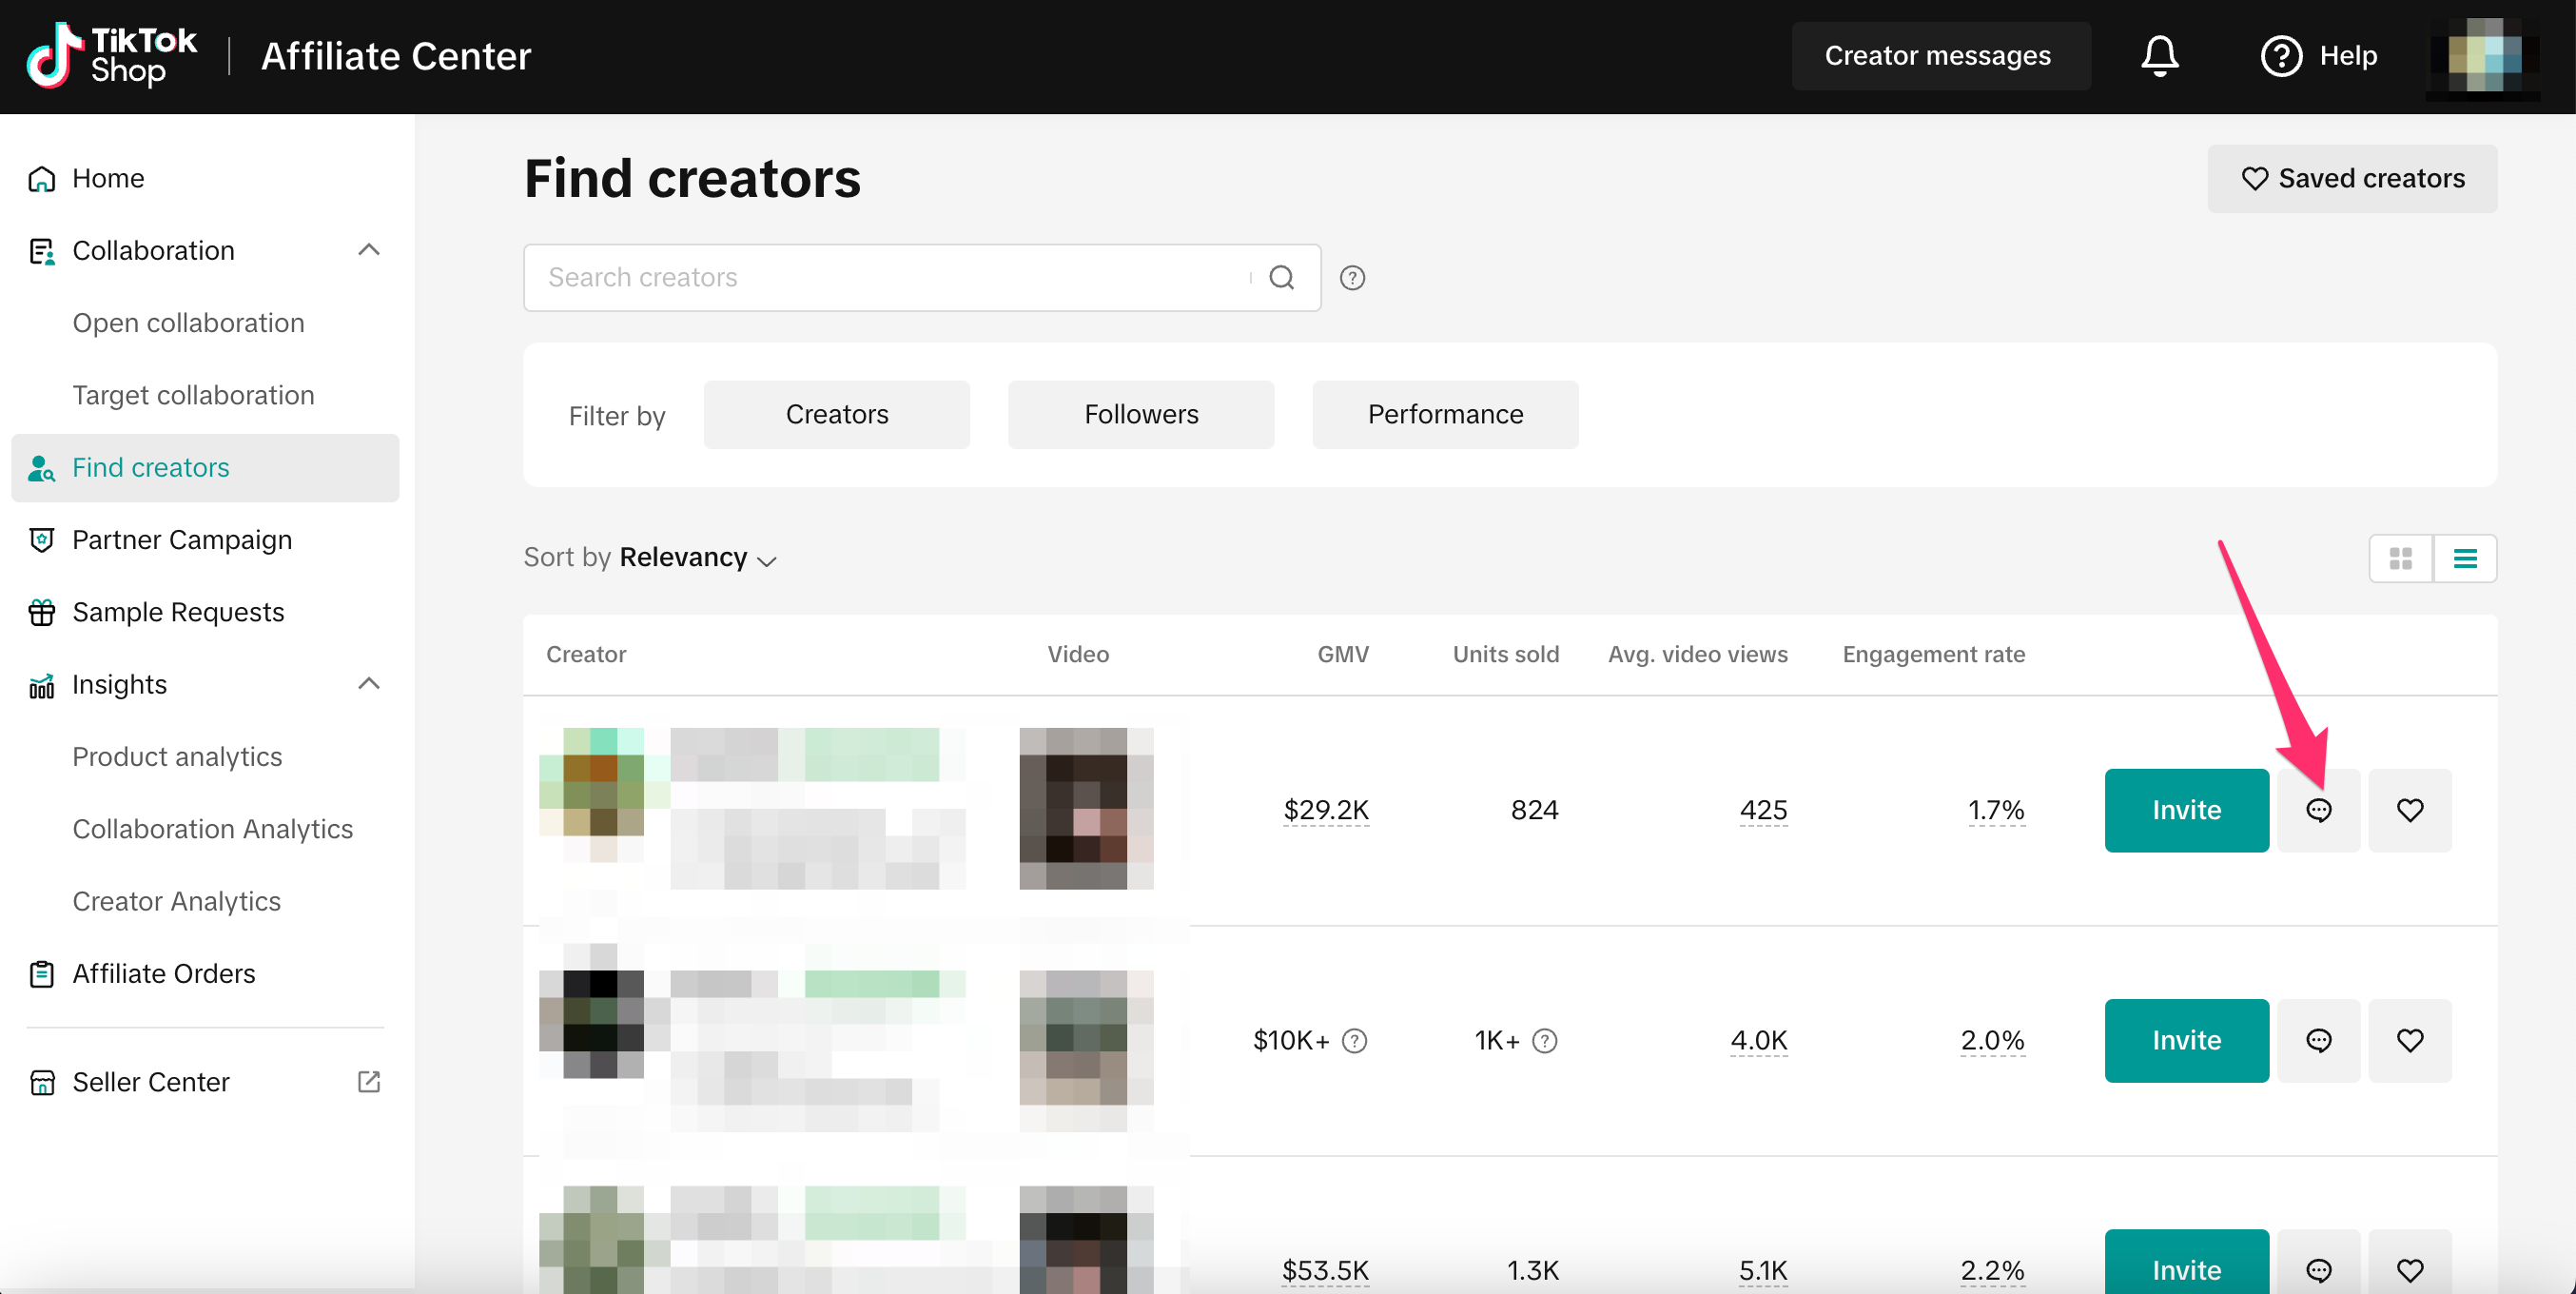Image resolution: width=2576 pixels, height=1294 pixels.
Task: Click the help icon beside search box
Action: pyautogui.click(x=1352, y=278)
